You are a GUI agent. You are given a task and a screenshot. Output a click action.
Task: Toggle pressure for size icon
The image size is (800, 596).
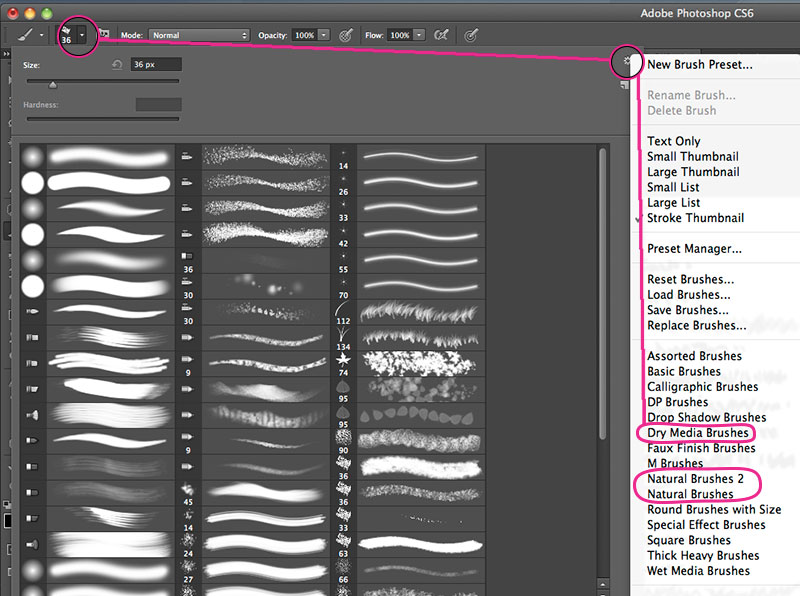pos(471,35)
